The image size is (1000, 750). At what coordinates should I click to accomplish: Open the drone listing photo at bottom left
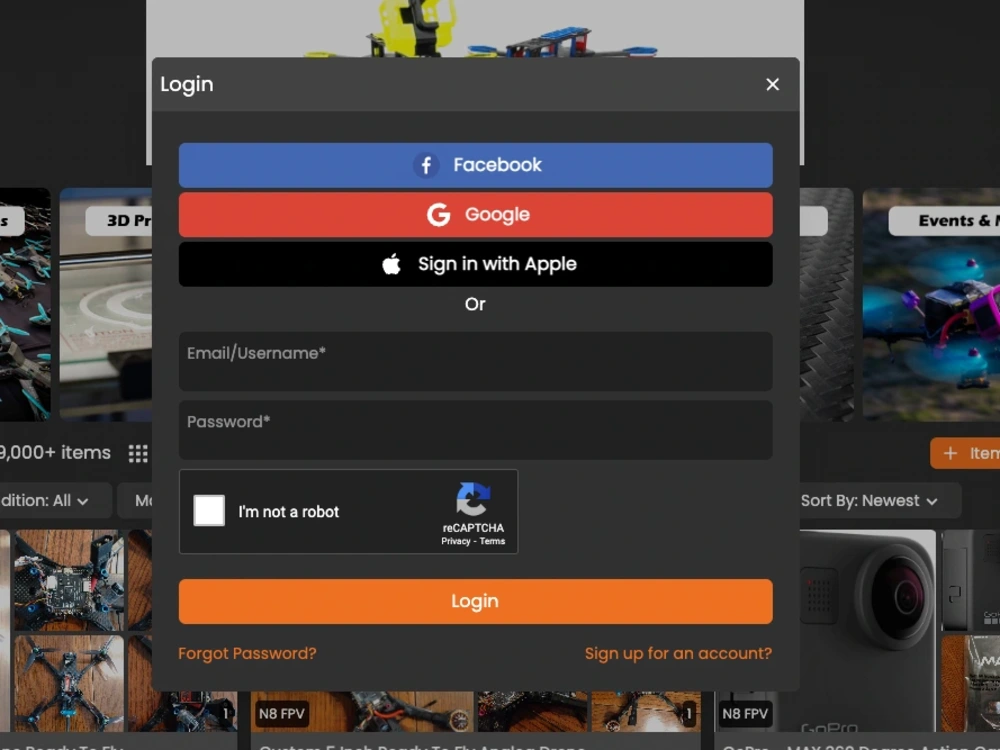69,683
